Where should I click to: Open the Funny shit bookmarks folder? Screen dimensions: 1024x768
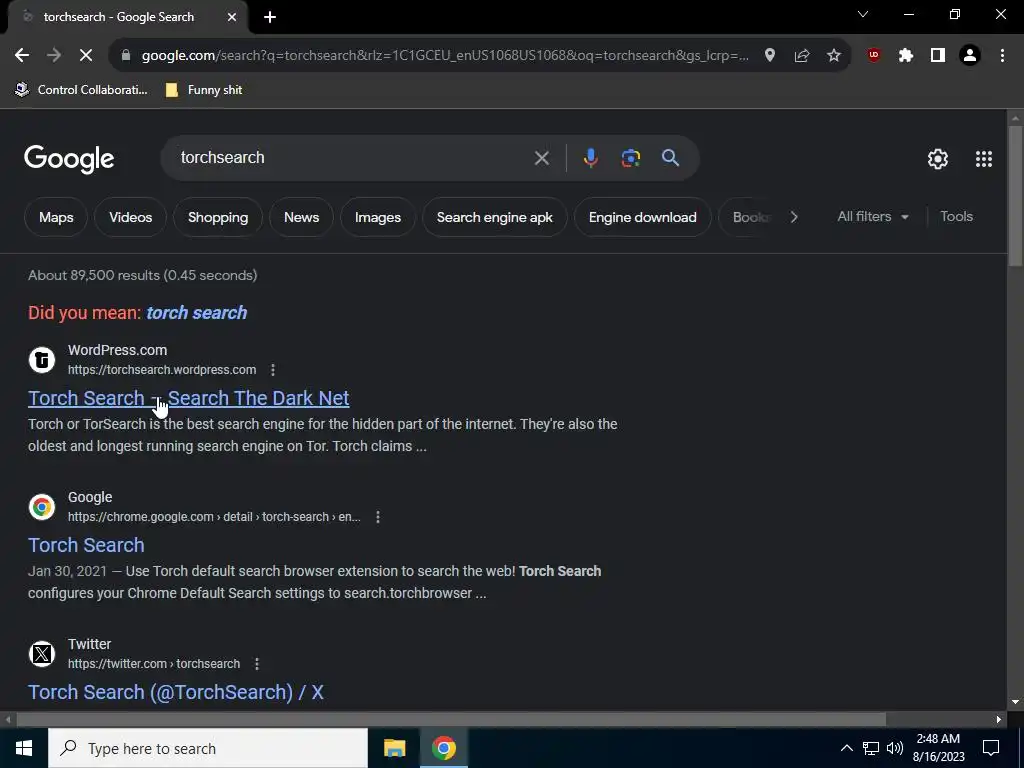[204, 90]
